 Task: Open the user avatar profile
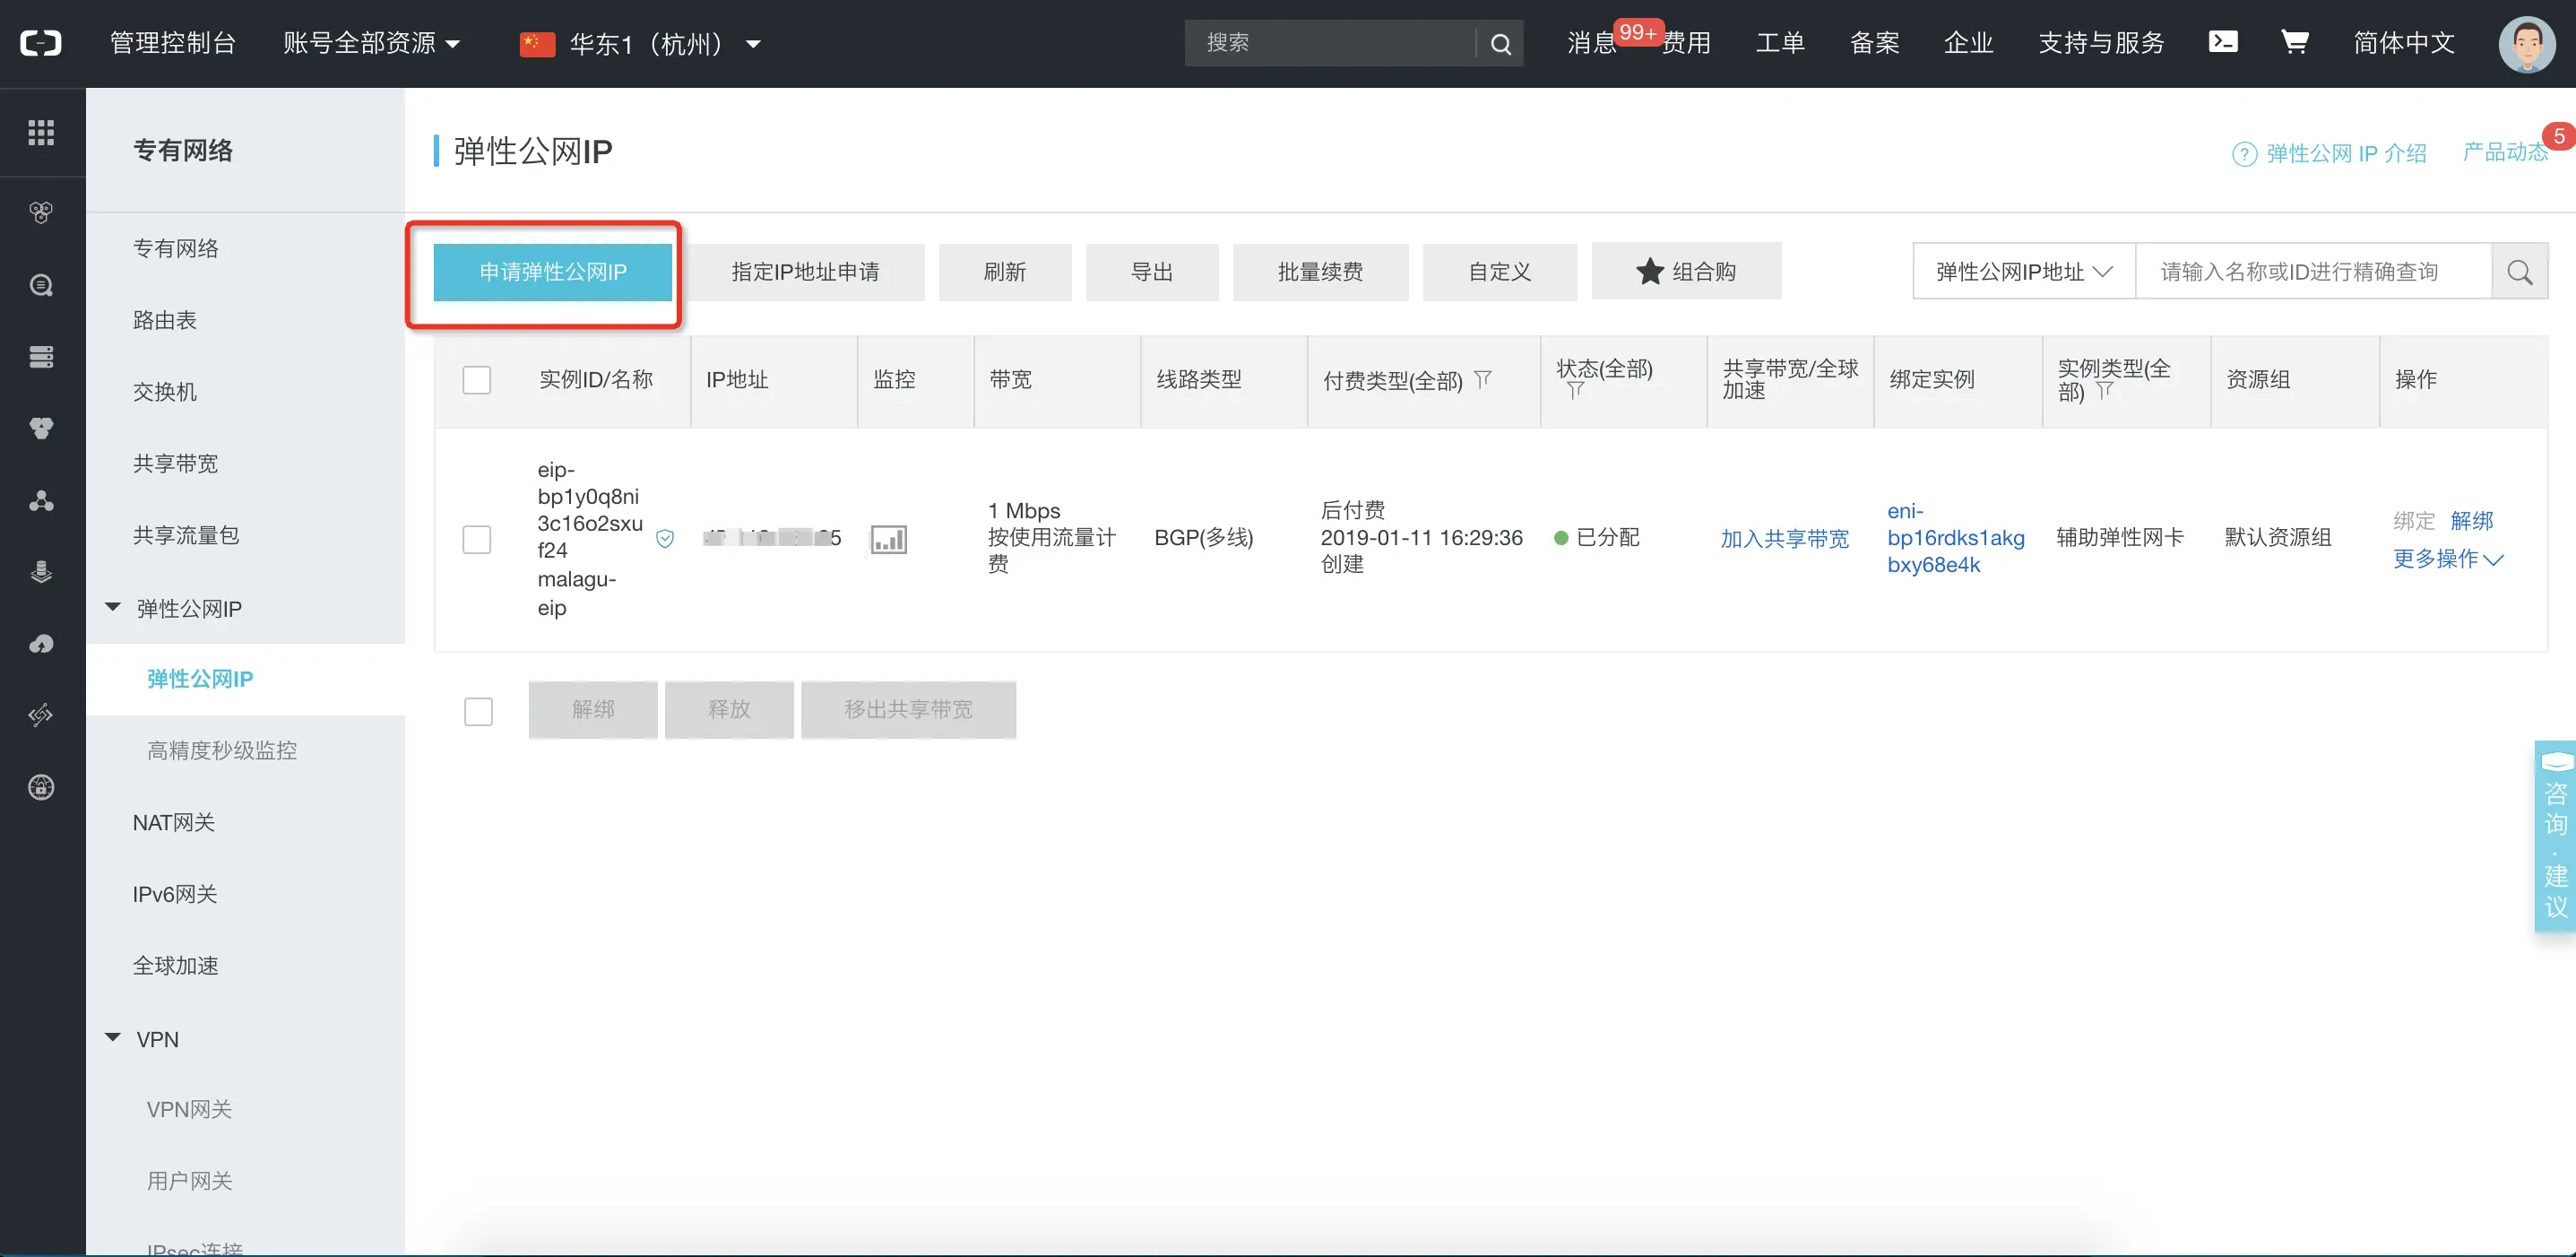coord(2526,44)
